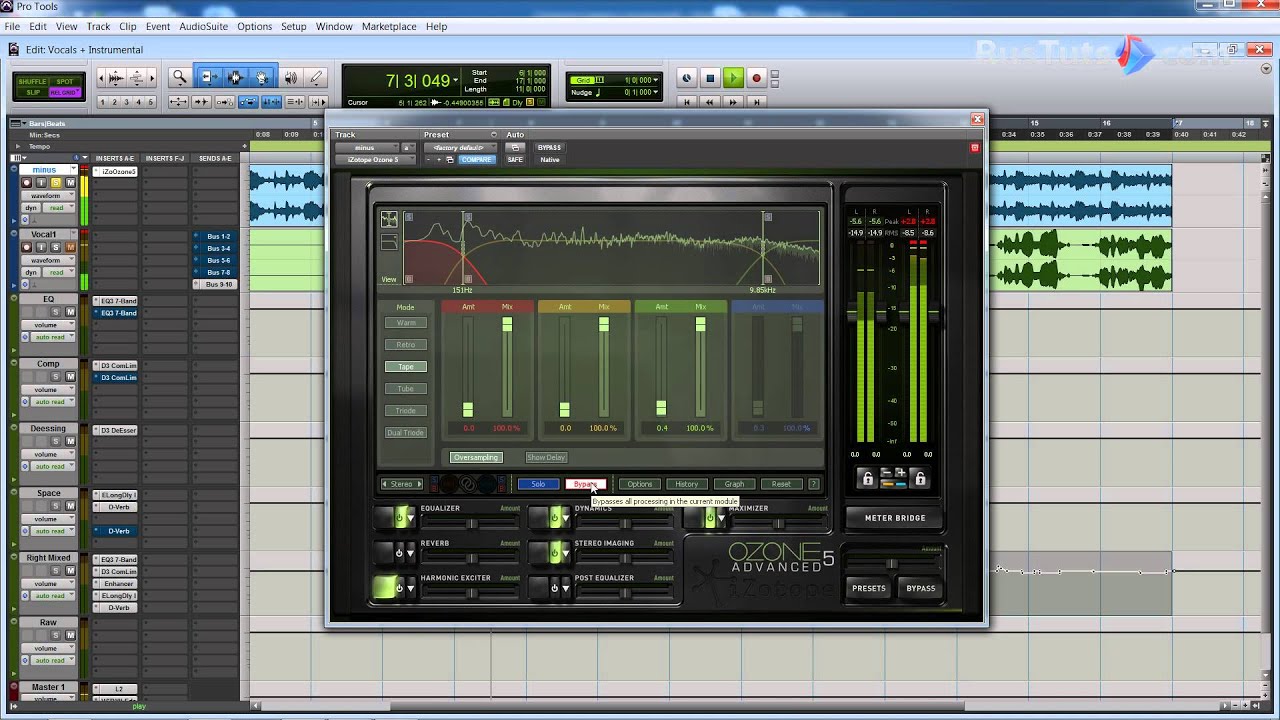1280x720 pixels.
Task: Open Reverb module preset dropdown arrow
Action: coord(411,554)
